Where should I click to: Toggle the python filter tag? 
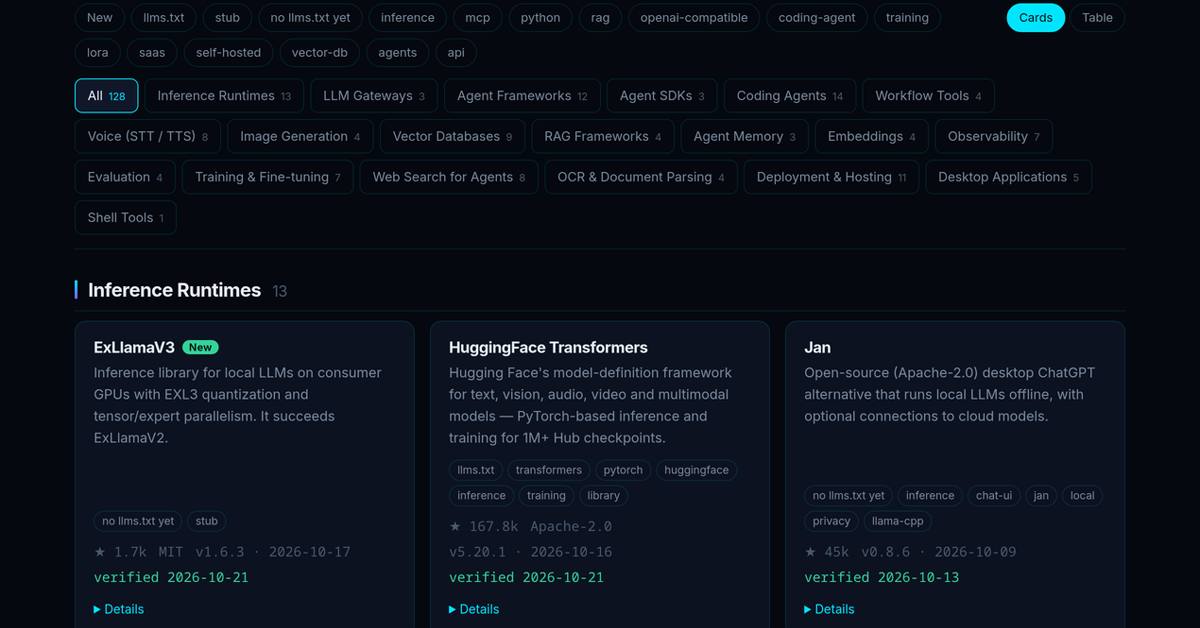point(541,18)
